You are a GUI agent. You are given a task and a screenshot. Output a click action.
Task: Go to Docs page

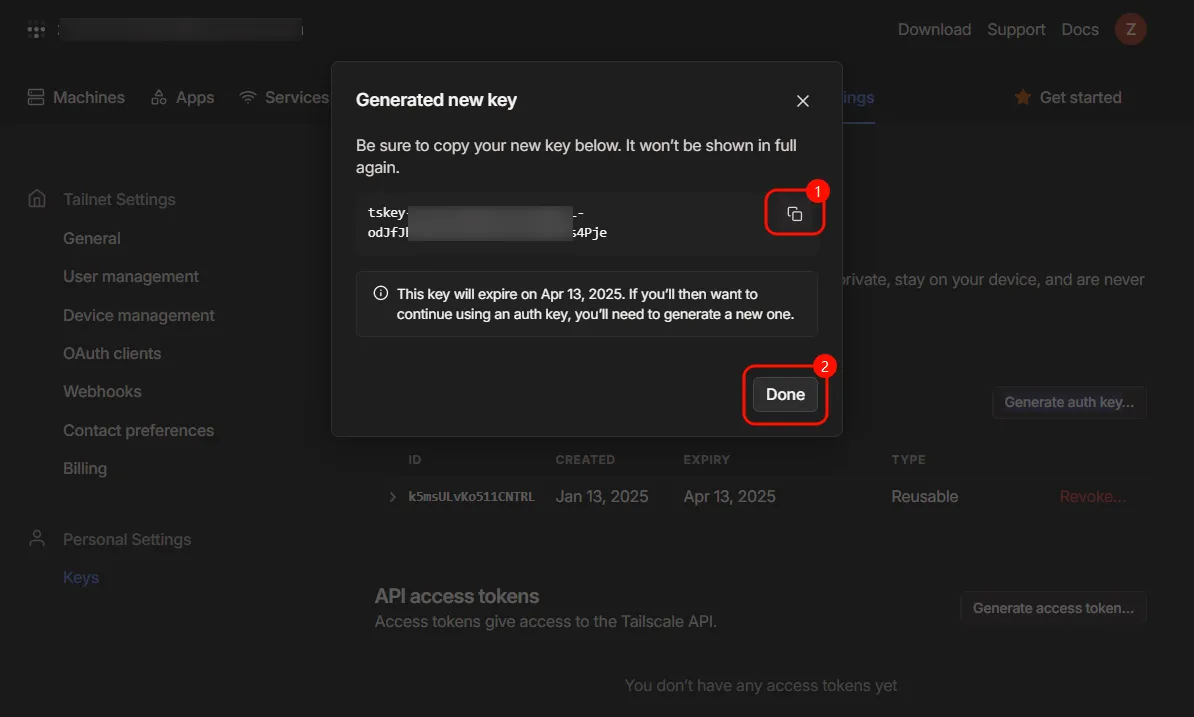pyautogui.click(x=1080, y=29)
